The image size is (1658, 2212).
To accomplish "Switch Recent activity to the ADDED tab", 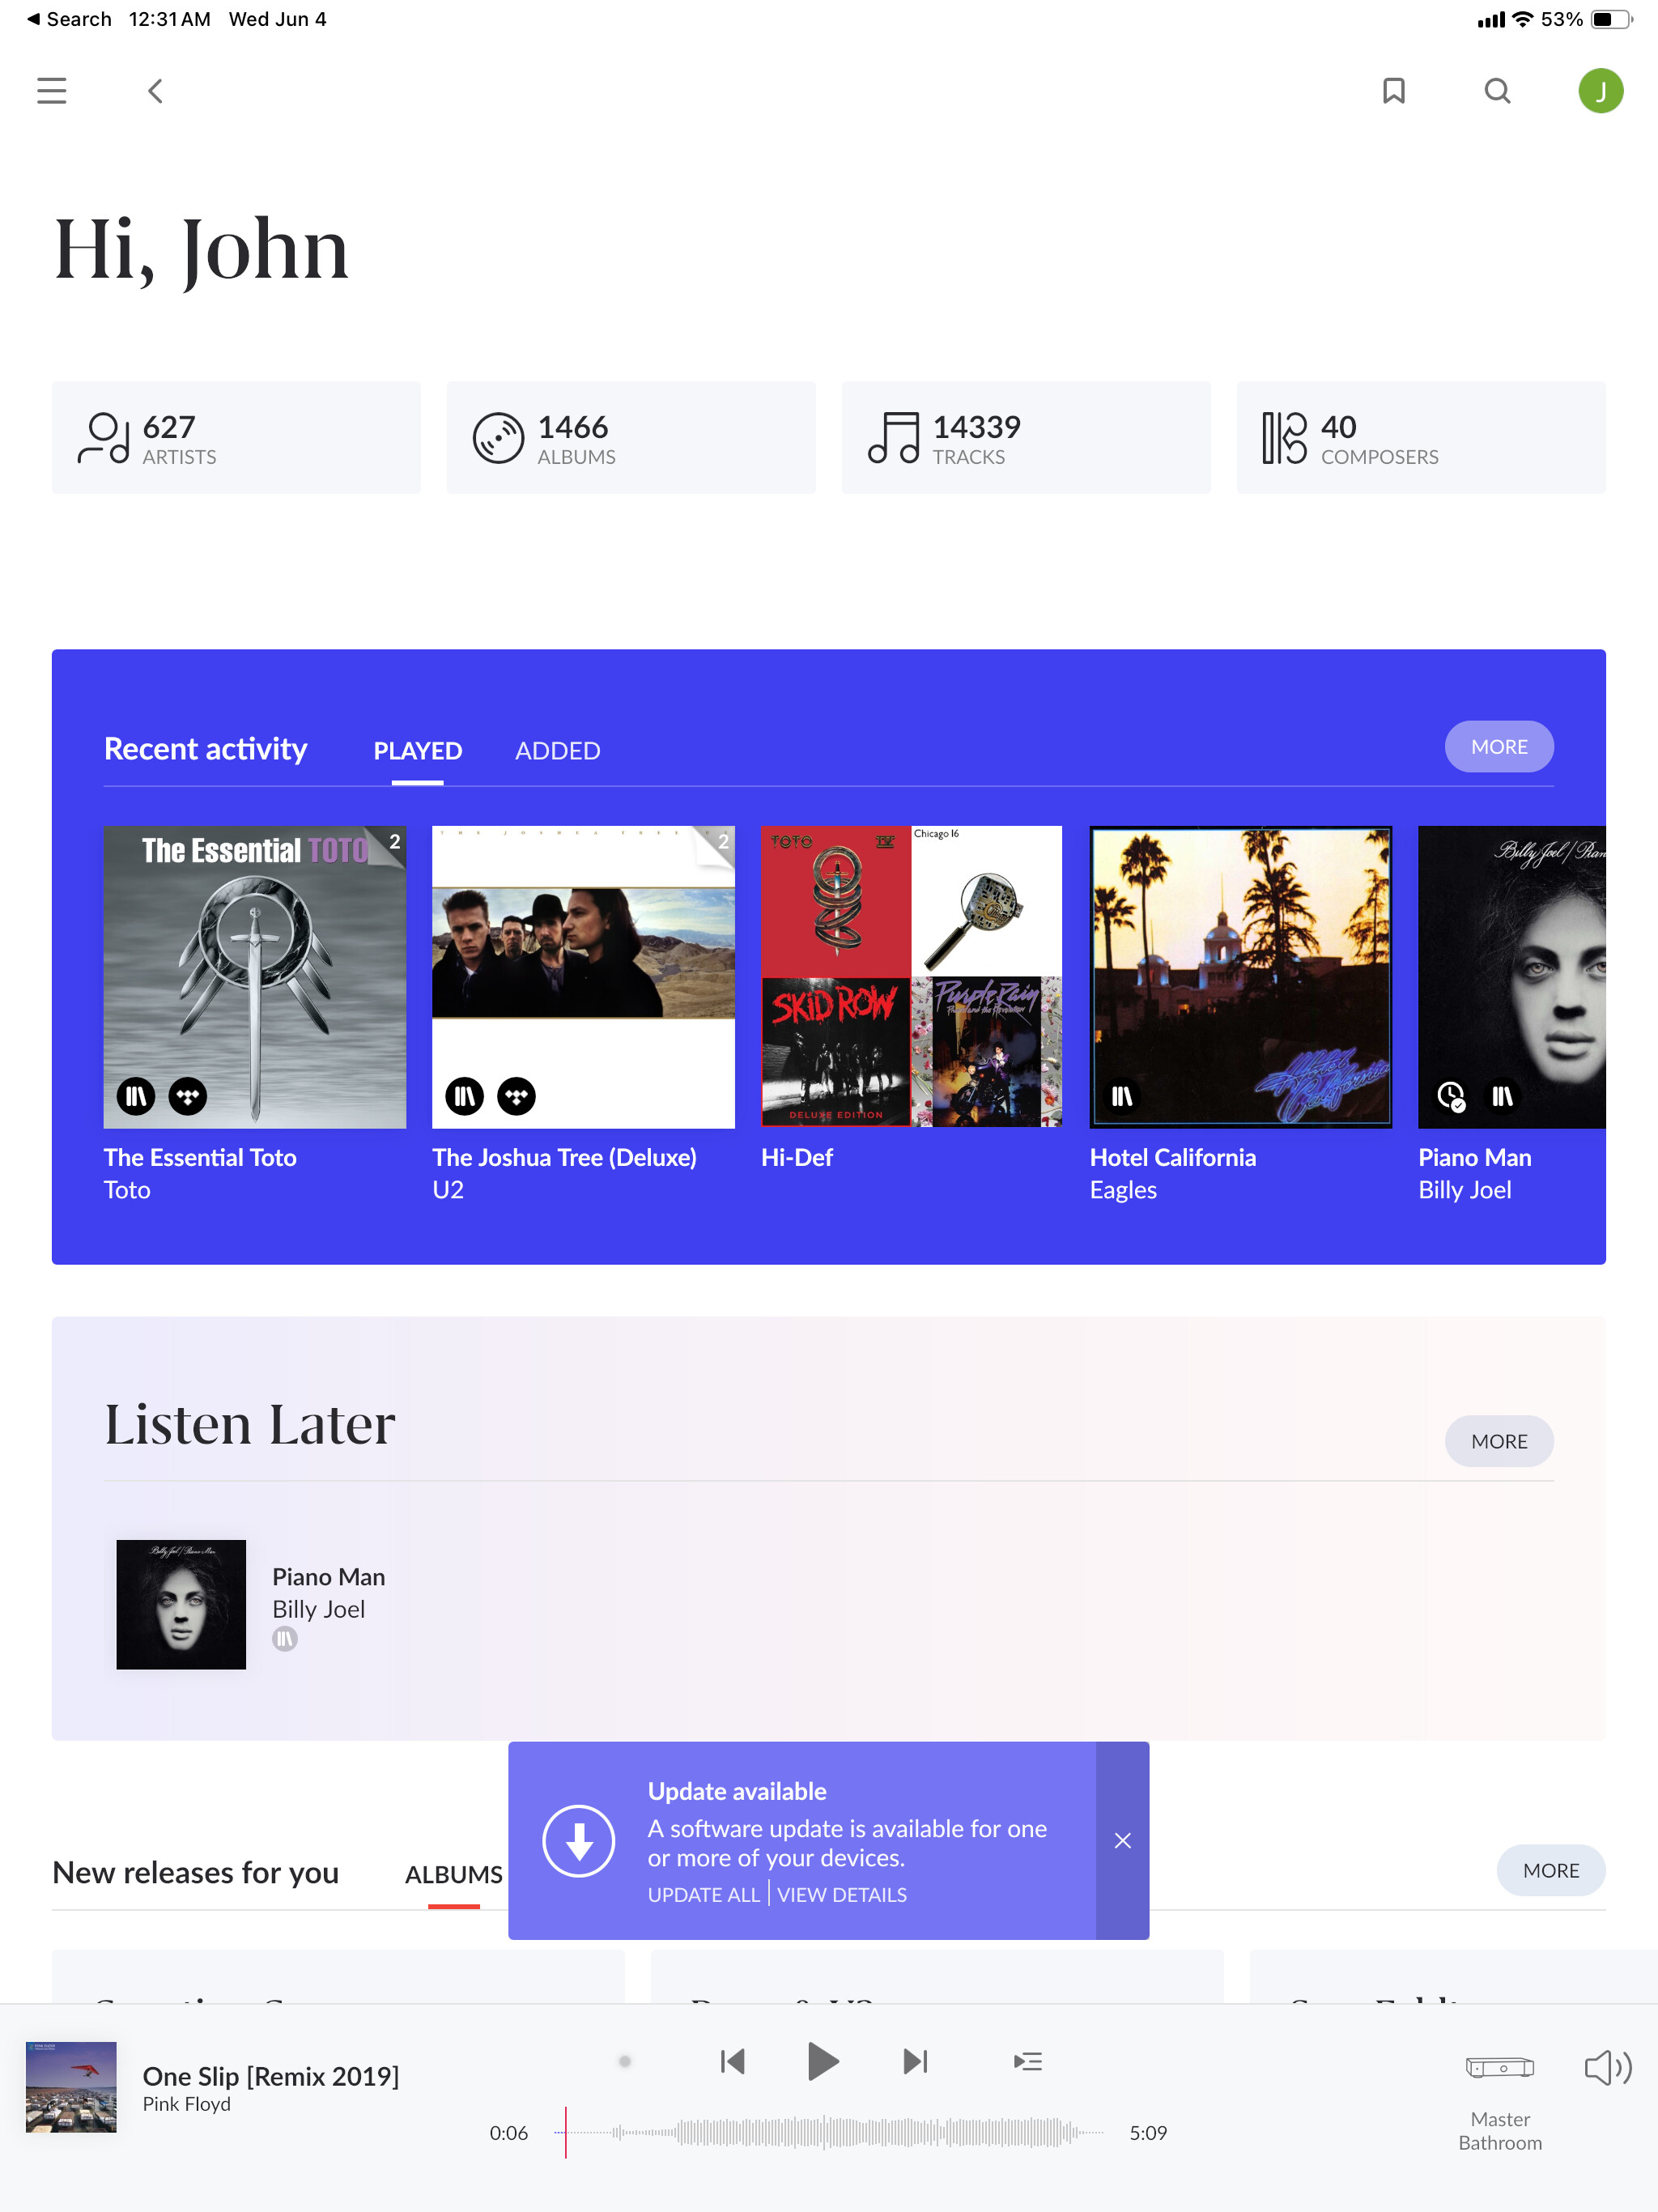I will (557, 751).
